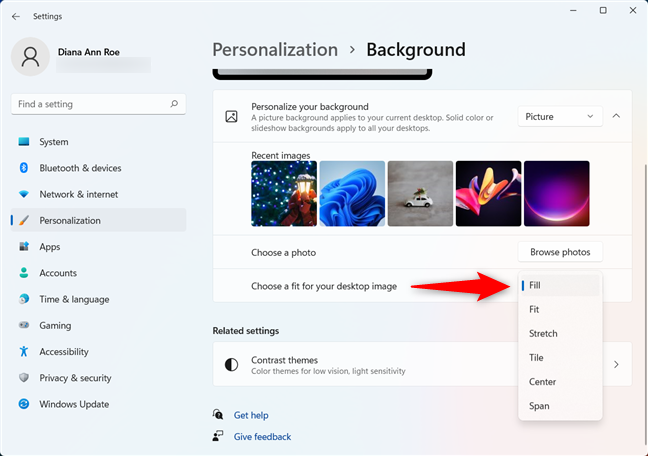648x456 pixels.
Task: Click the Accounts label in sidebar
Action: (58, 273)
